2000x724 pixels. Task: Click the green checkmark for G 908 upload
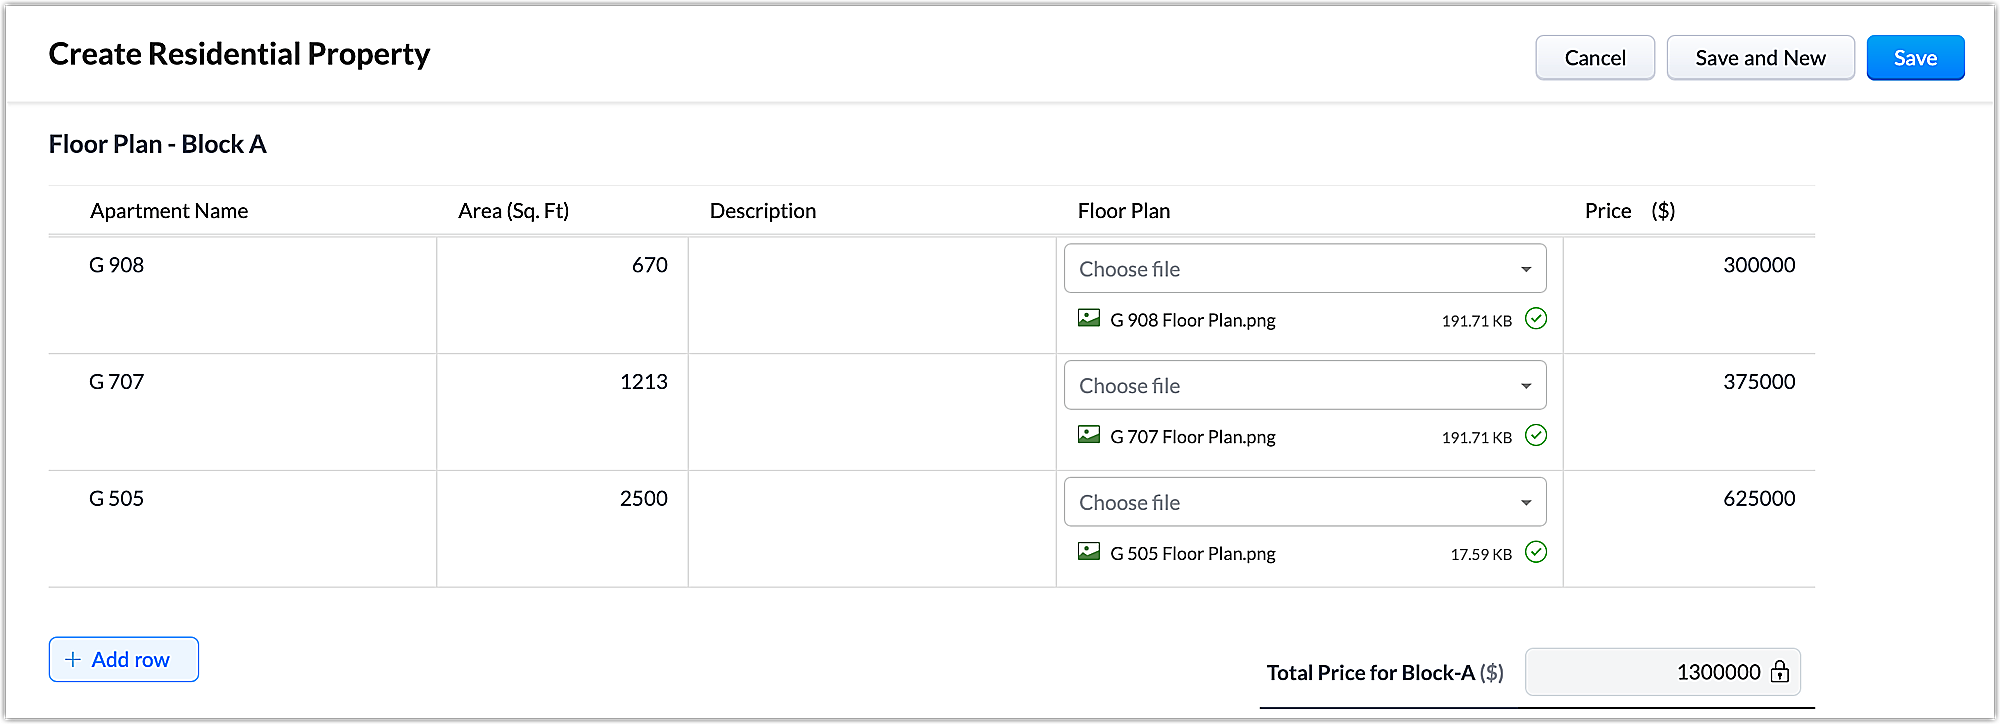(1536, 319)
